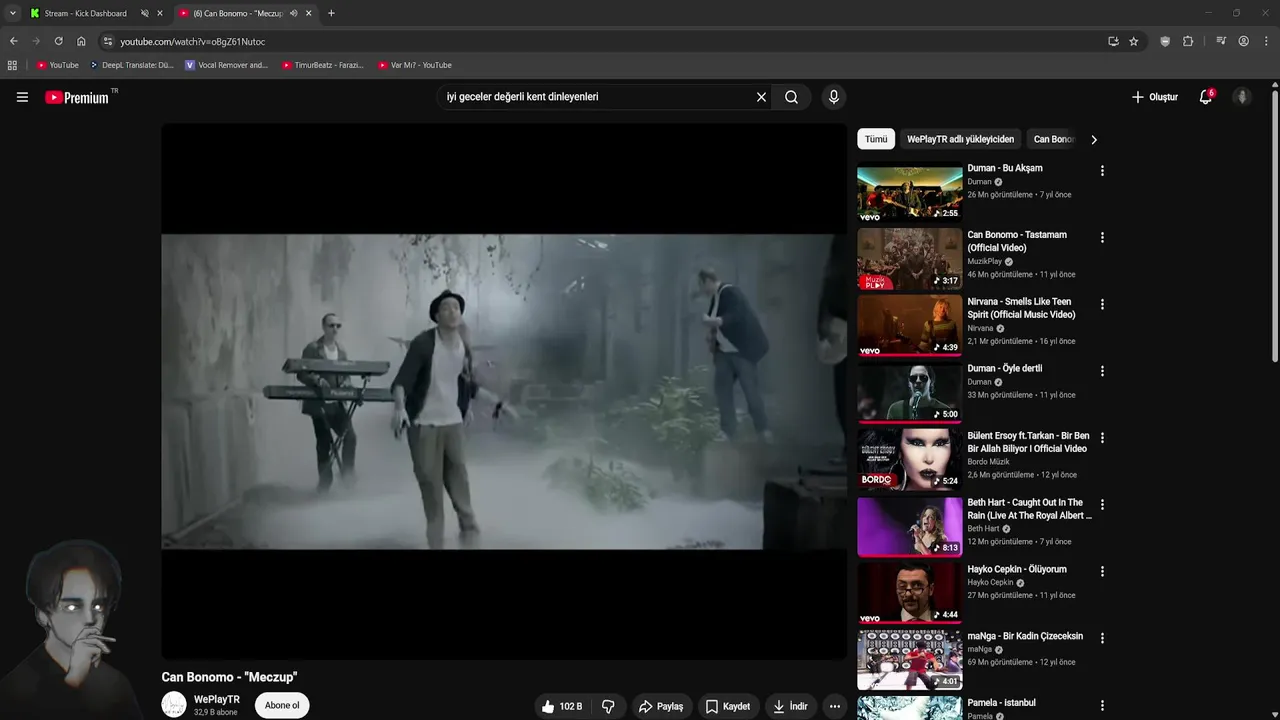This screenshot has height=720, width=1280.
Task: Open maNga - Bir Kadın Çizeceksin title
Action: (x=1025, y=636)
